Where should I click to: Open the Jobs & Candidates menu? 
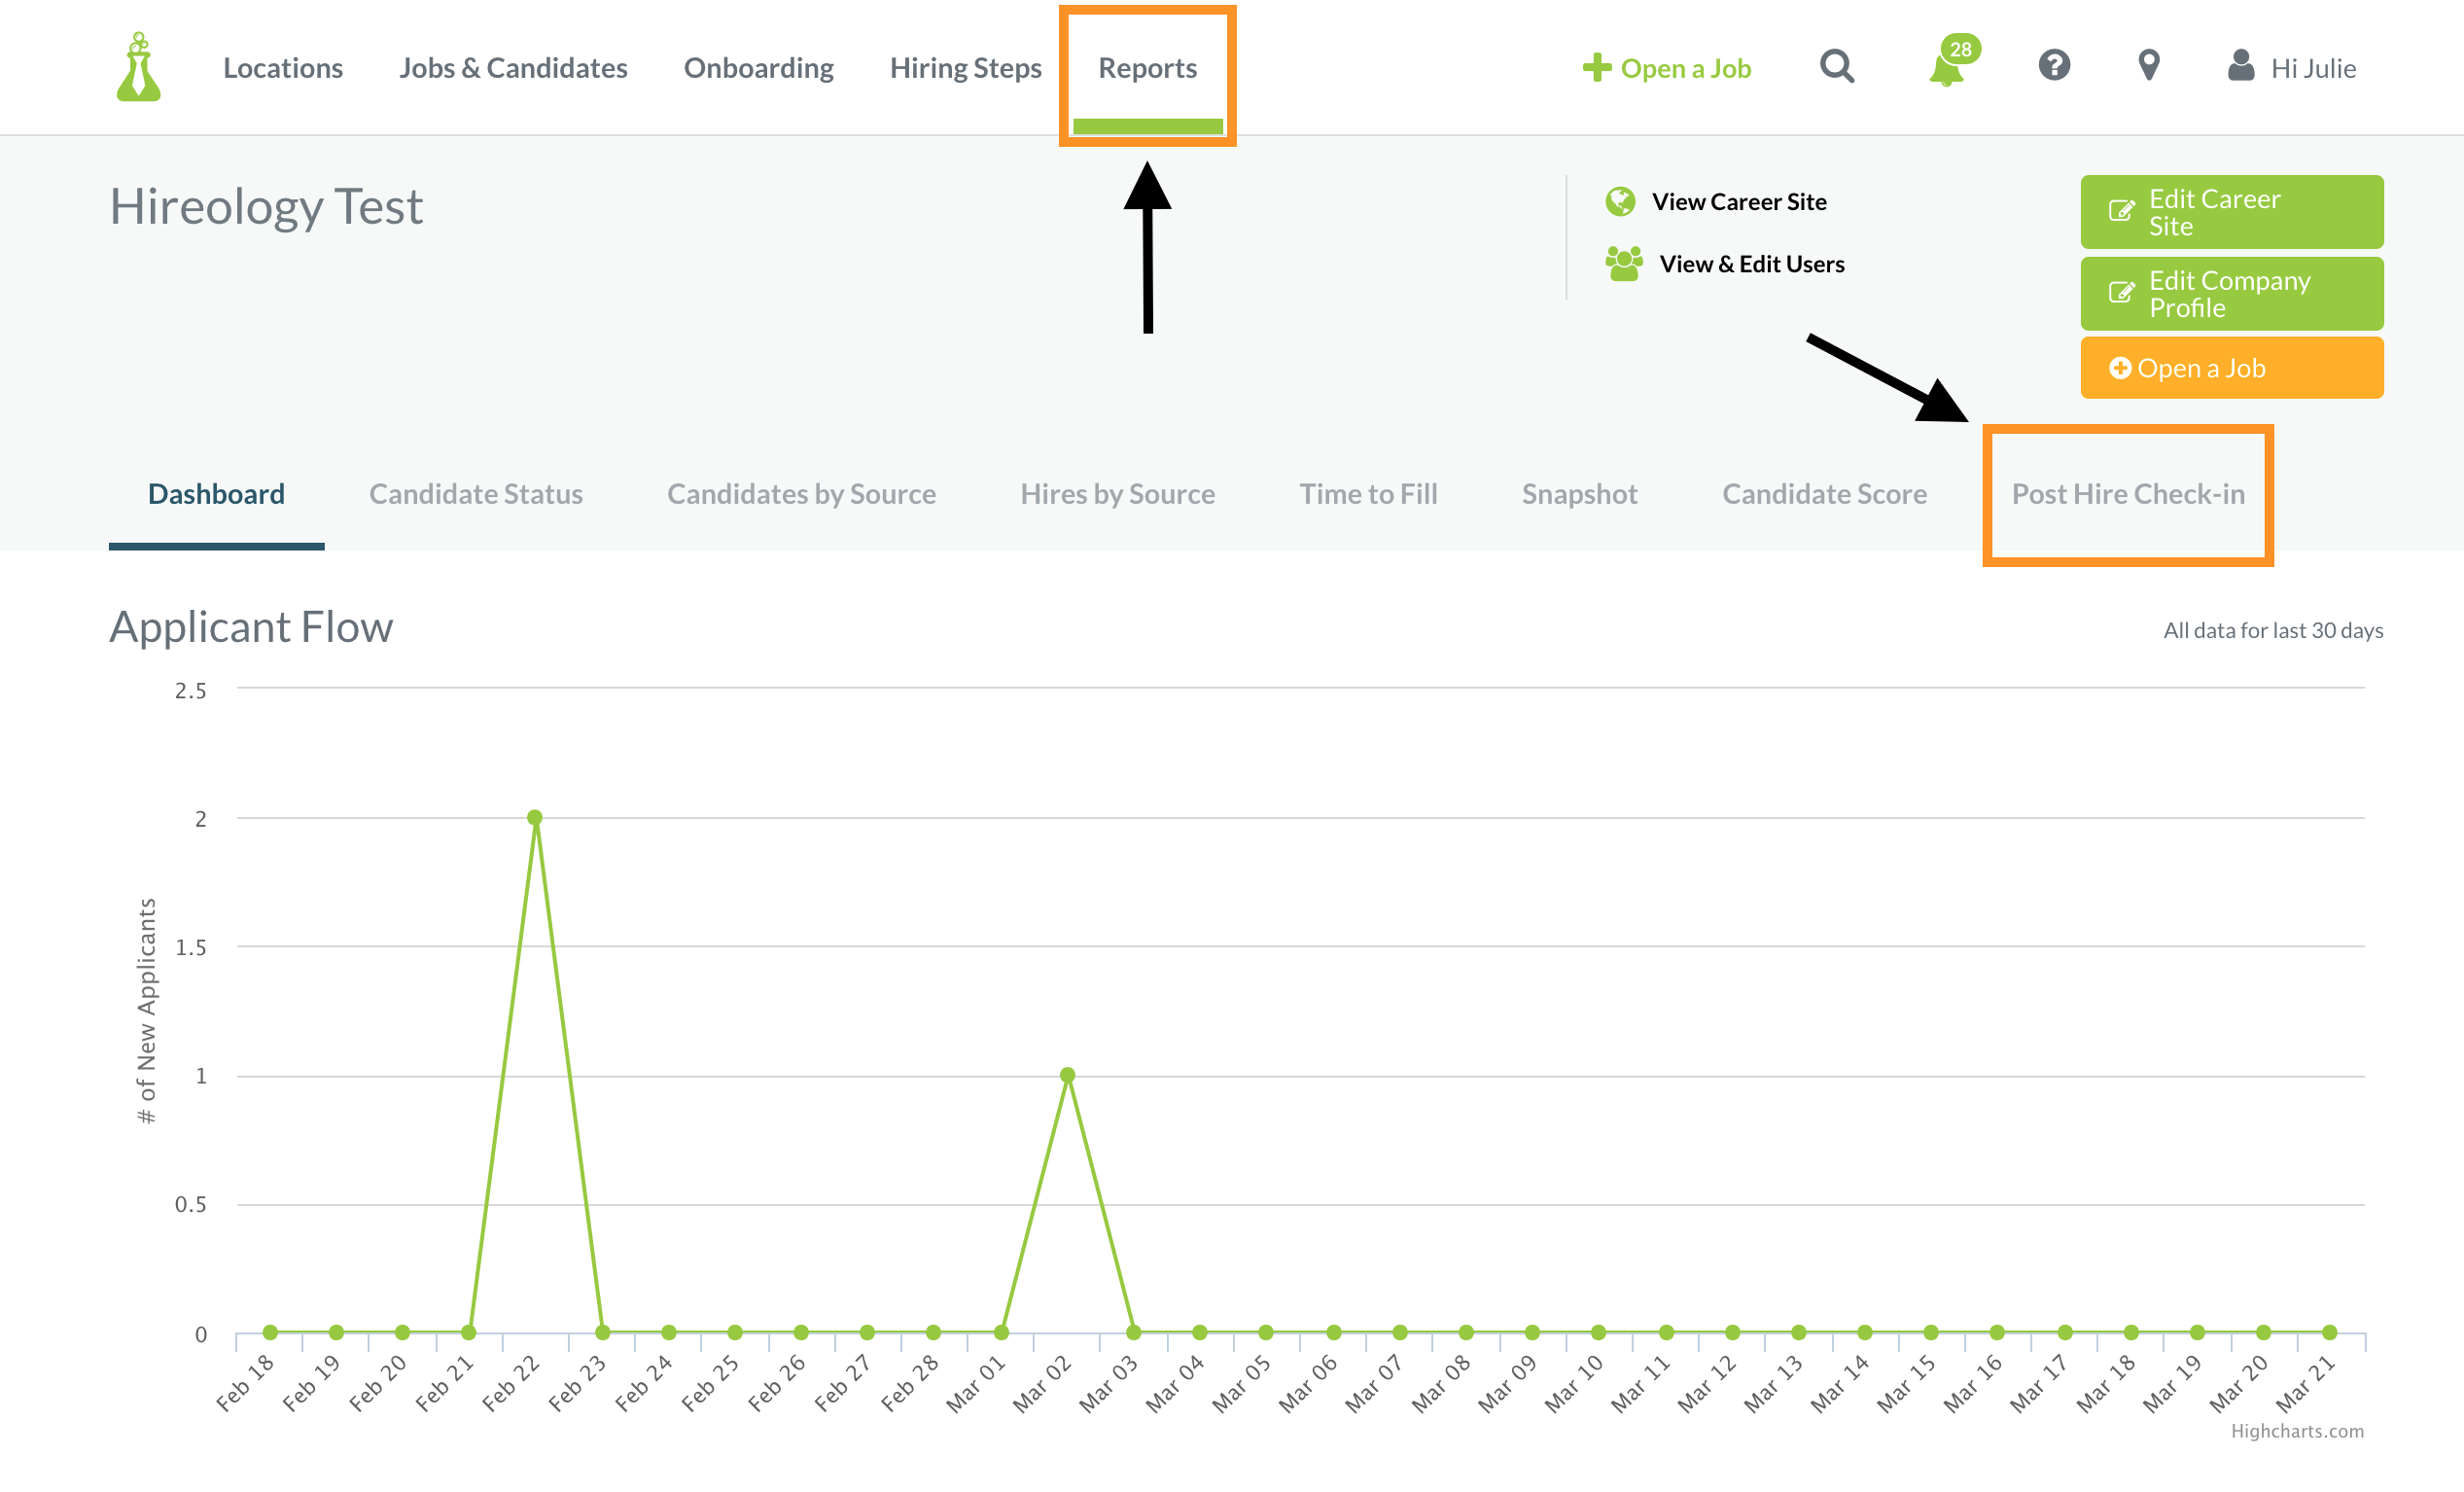pyautogui.click(x=513, y=67)
